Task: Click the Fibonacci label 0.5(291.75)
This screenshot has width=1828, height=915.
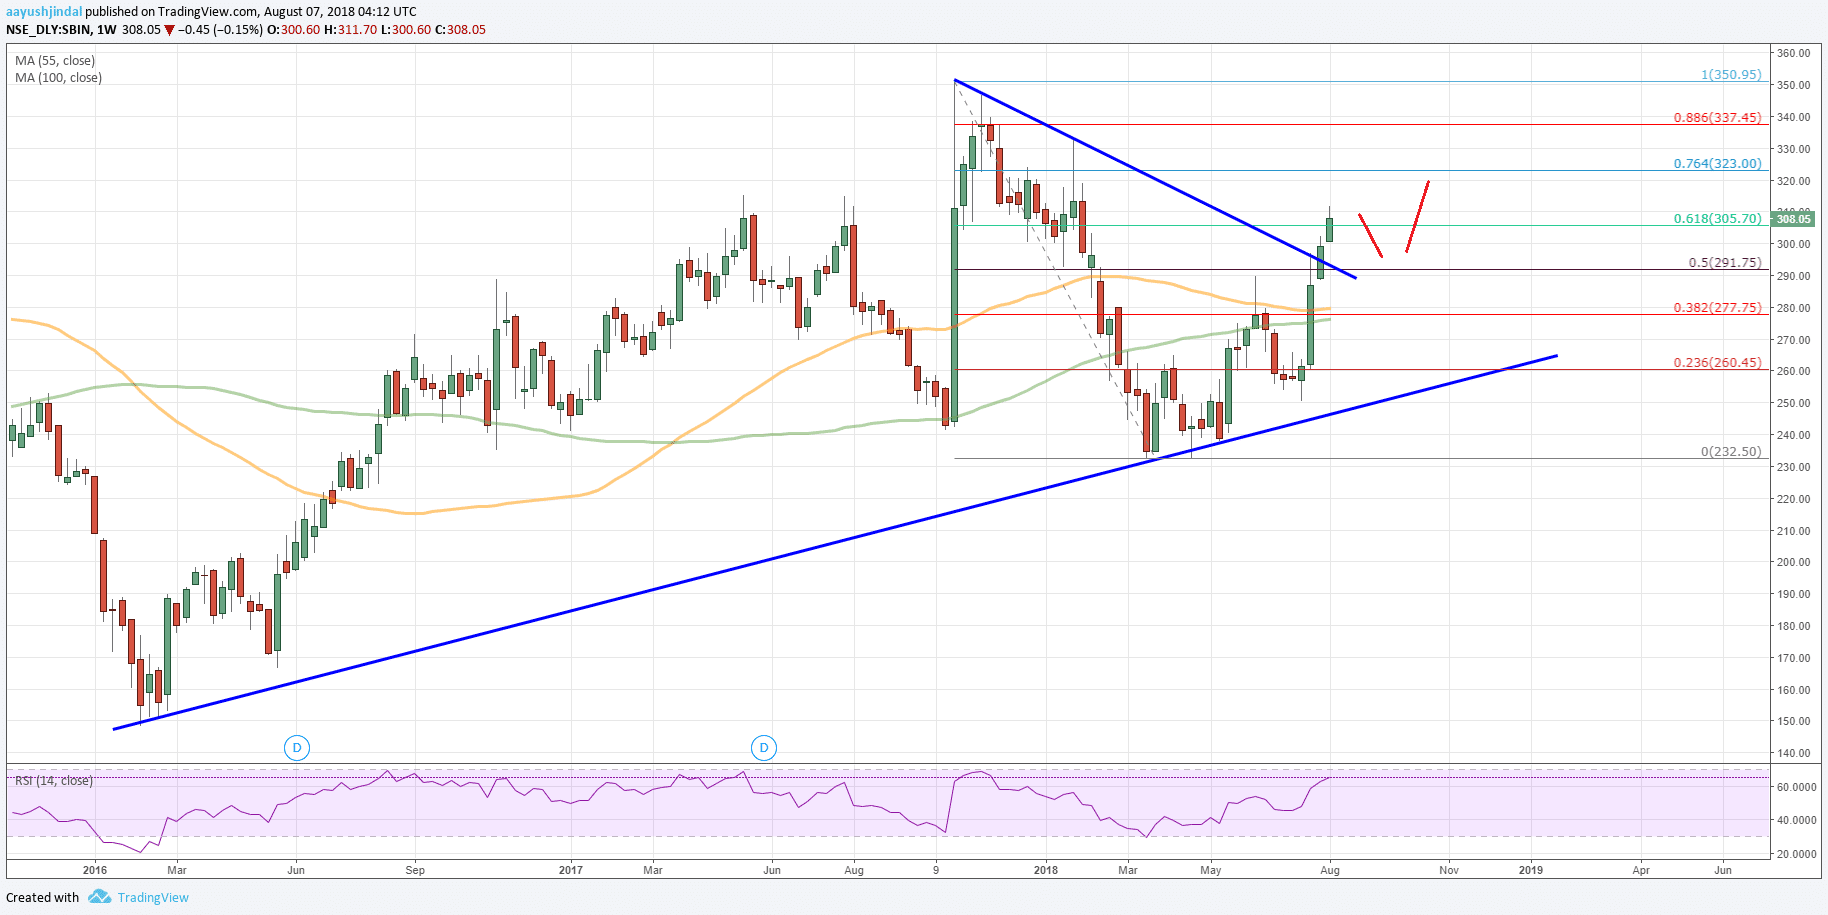Action: [x=1725, y=263]
